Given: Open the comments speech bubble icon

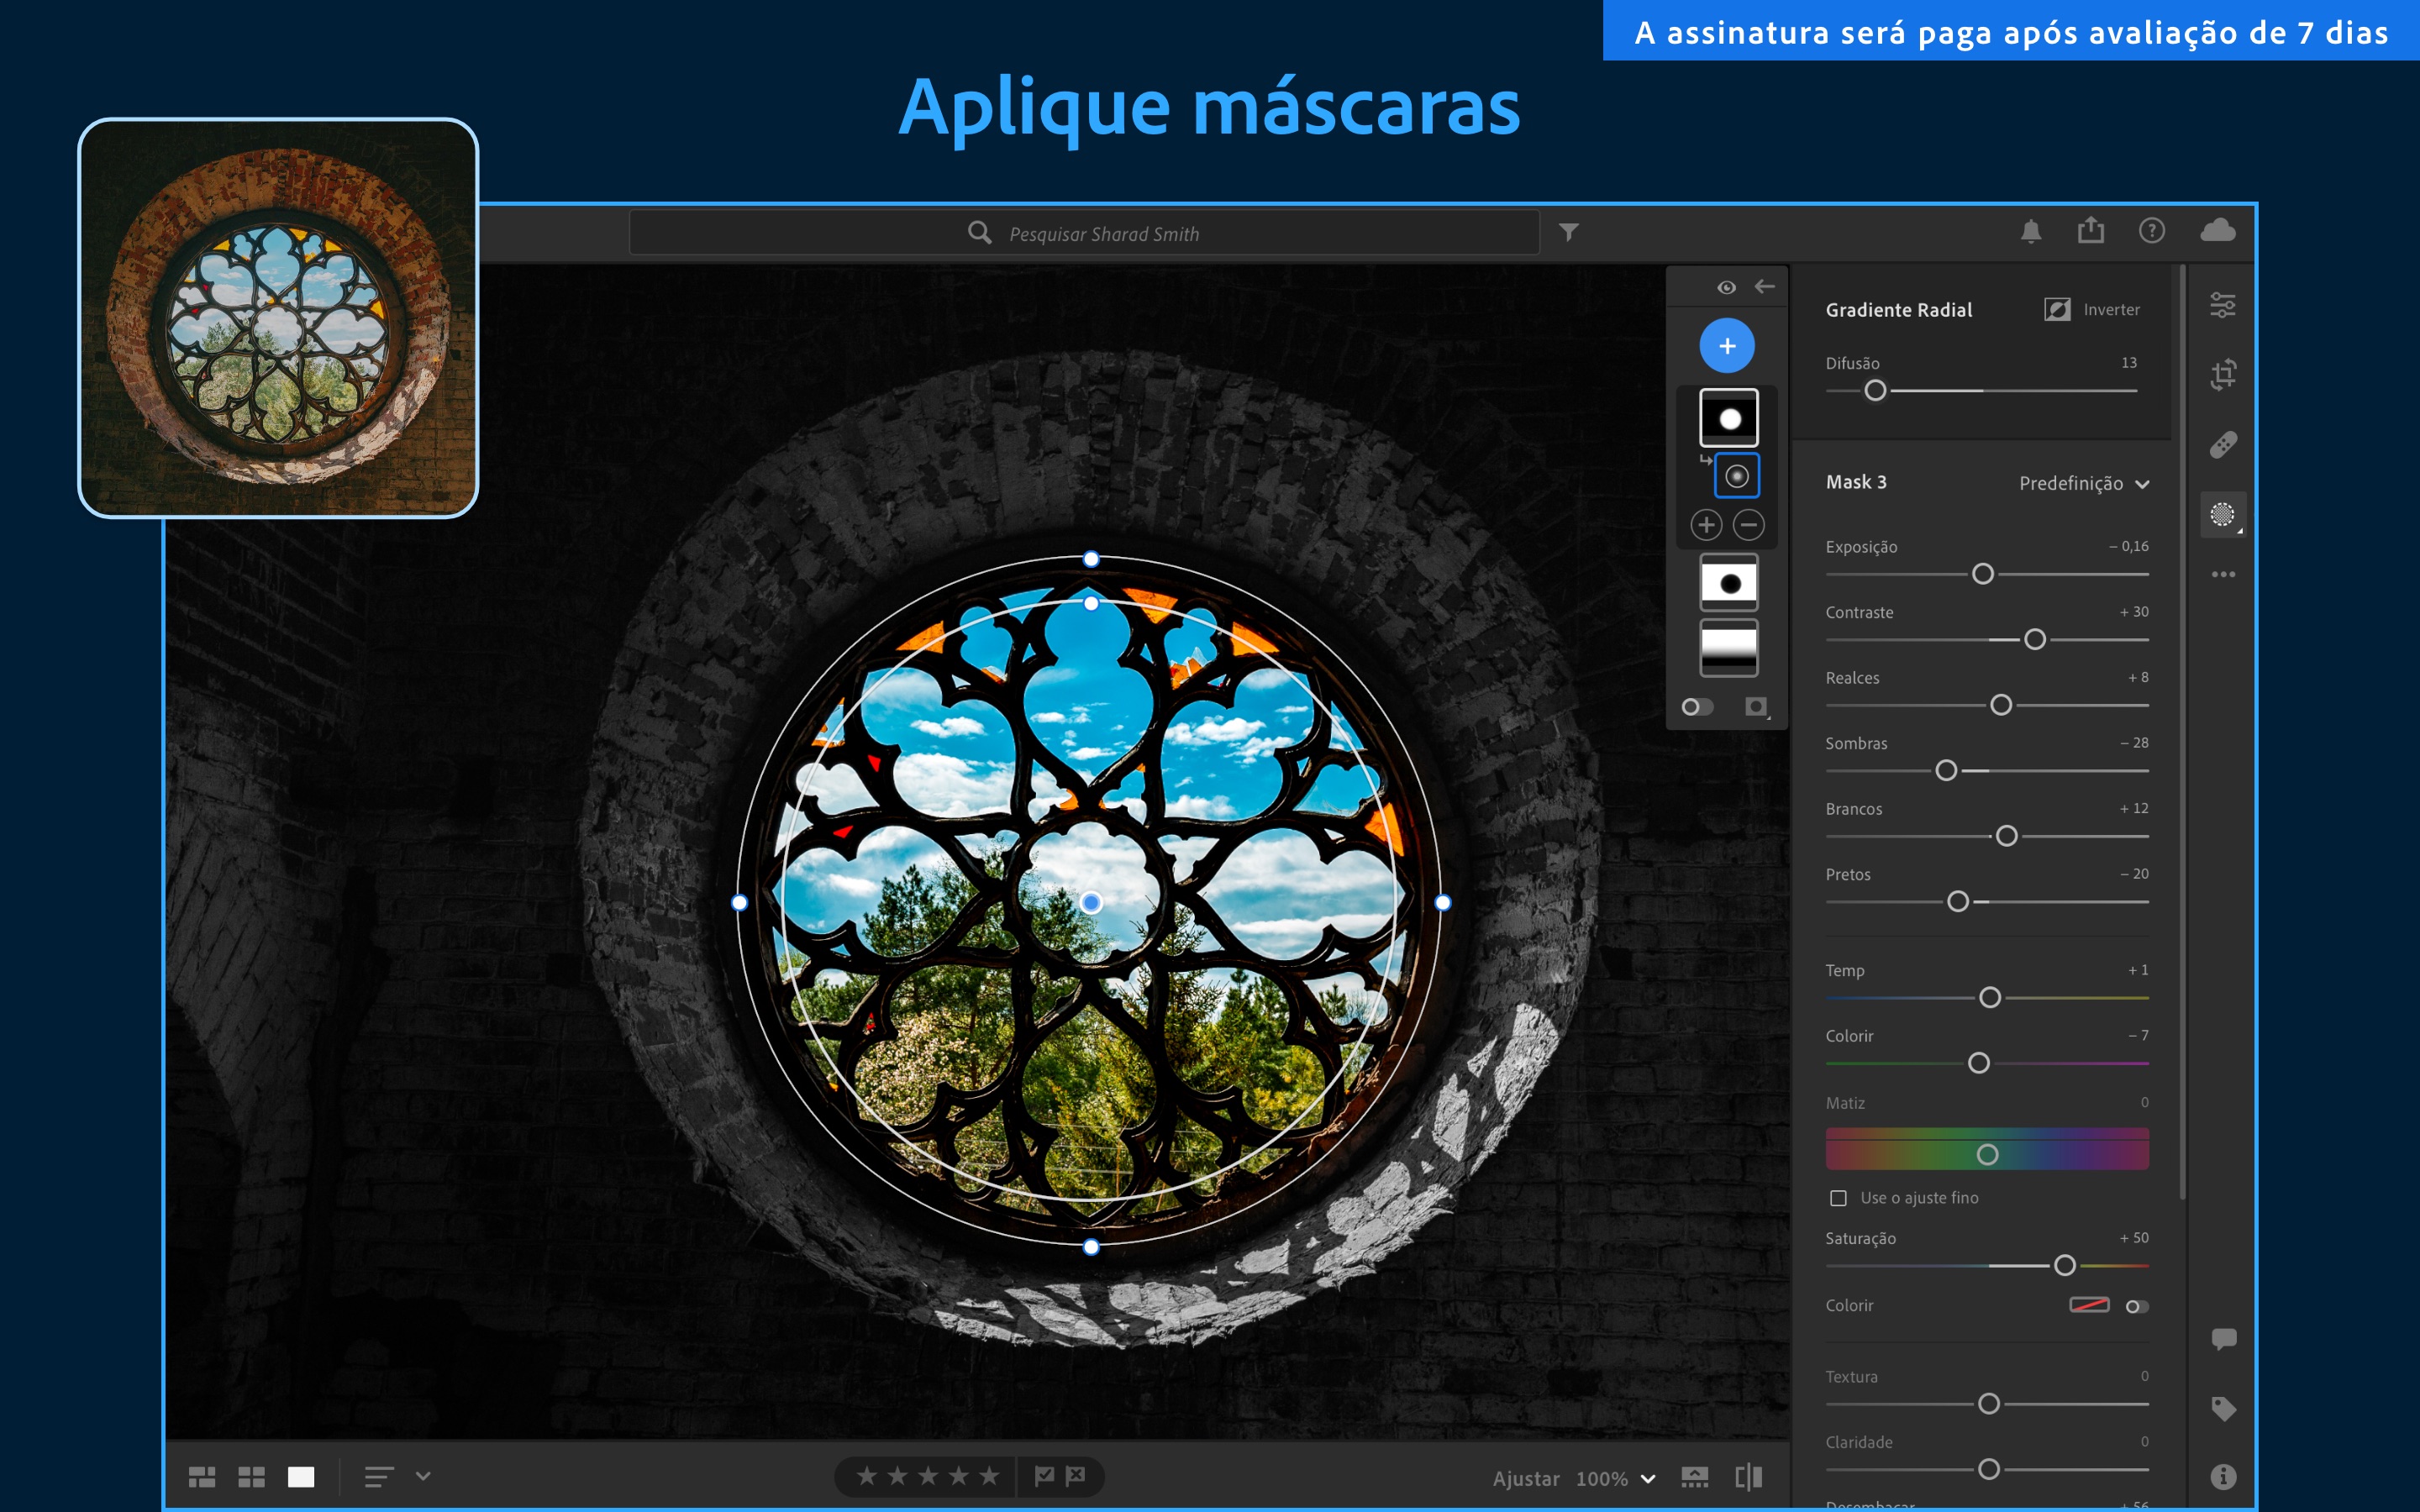Looking at the screenshot, I should tap(2223, 1338).
